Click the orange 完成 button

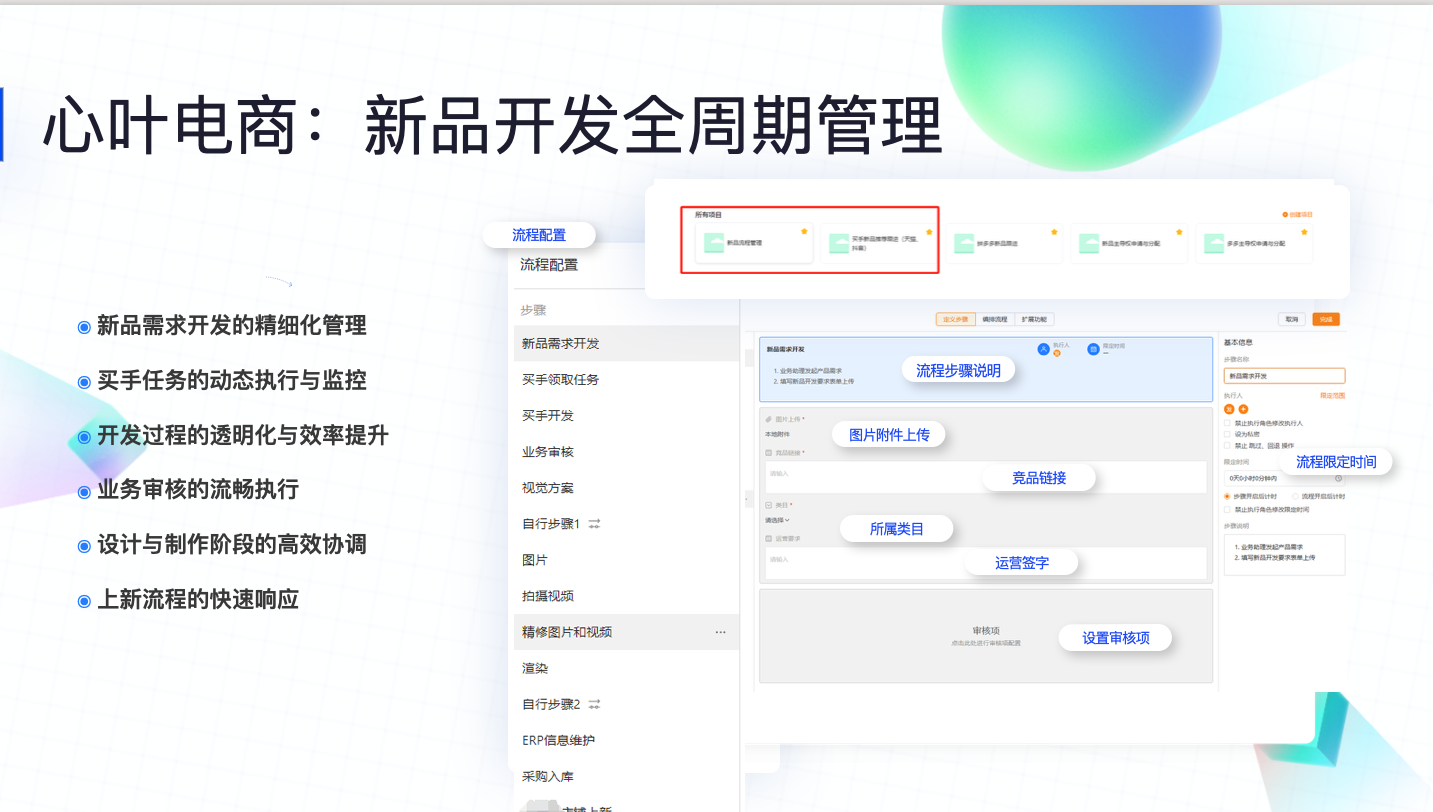(x=1326, y=319)
